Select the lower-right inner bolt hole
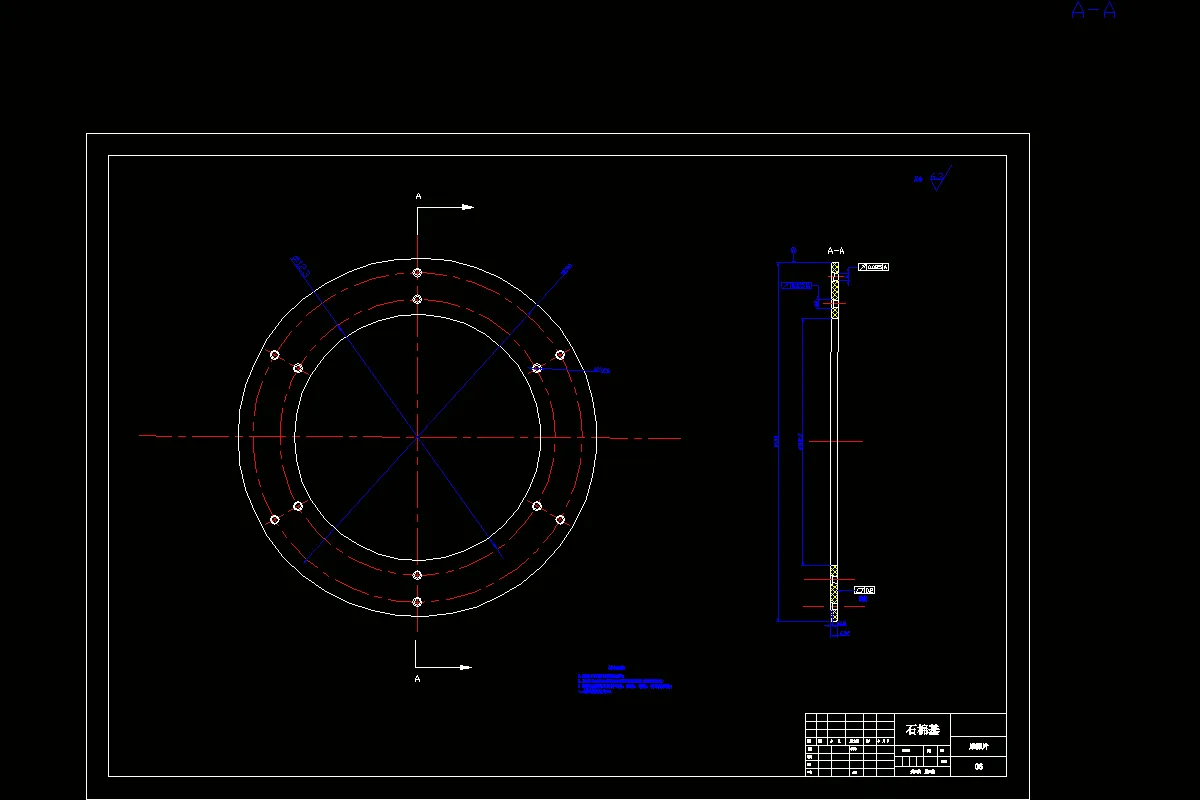 537,506
